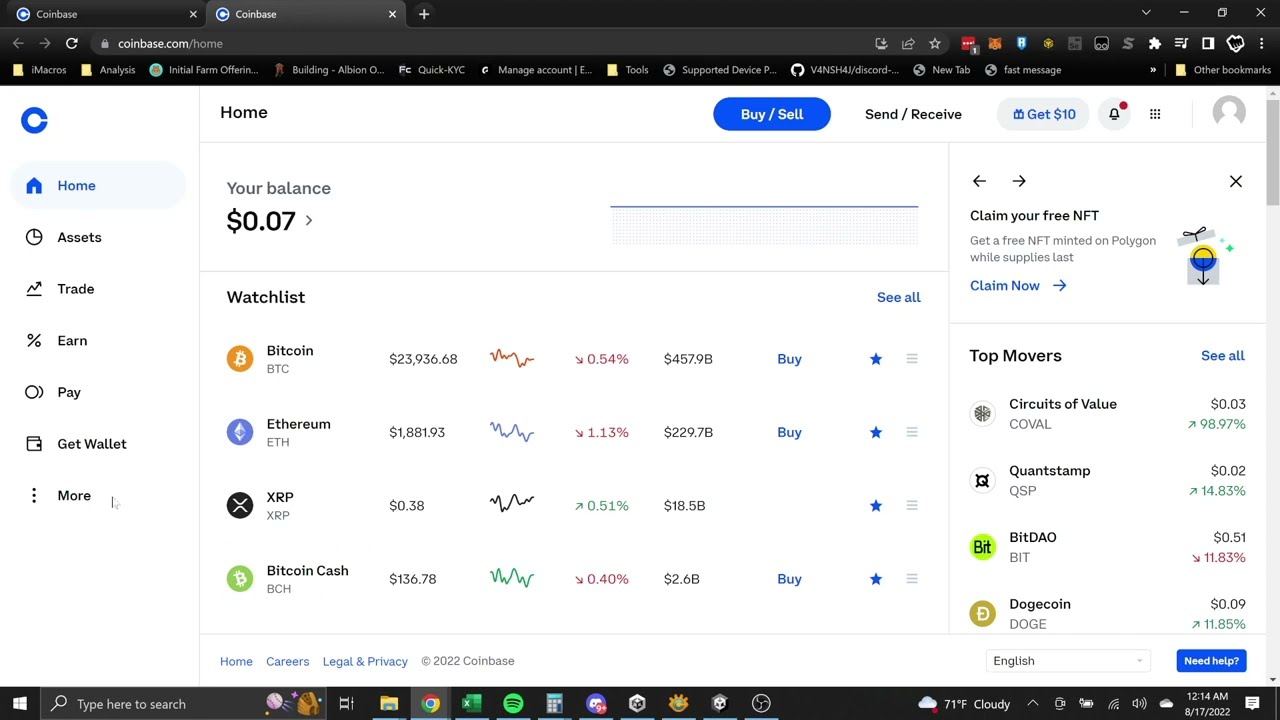Click the user profile avatar
The image size is (1280, 720).
pos(1228,113)
